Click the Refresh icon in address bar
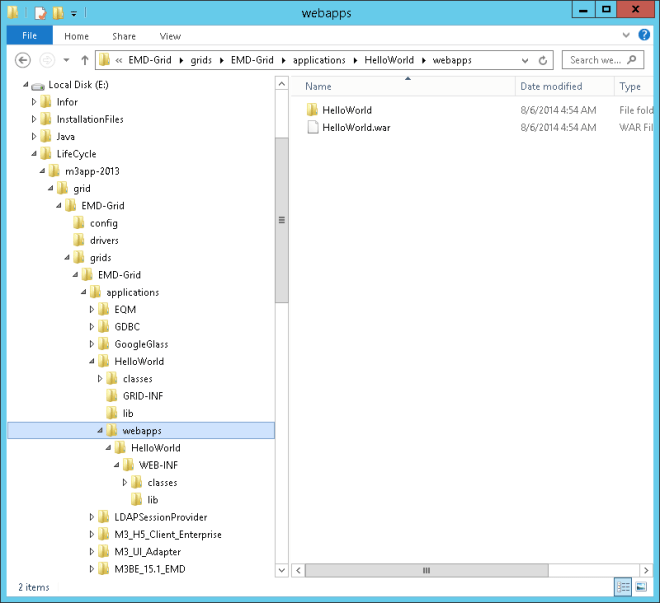660x603 pixels. (544, 60)
